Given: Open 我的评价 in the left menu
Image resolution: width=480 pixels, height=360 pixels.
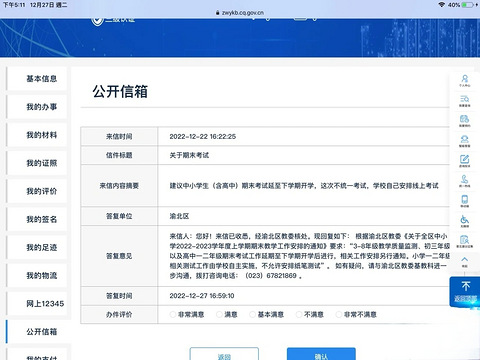Looking at the screenshot, I should coord(37,191).
